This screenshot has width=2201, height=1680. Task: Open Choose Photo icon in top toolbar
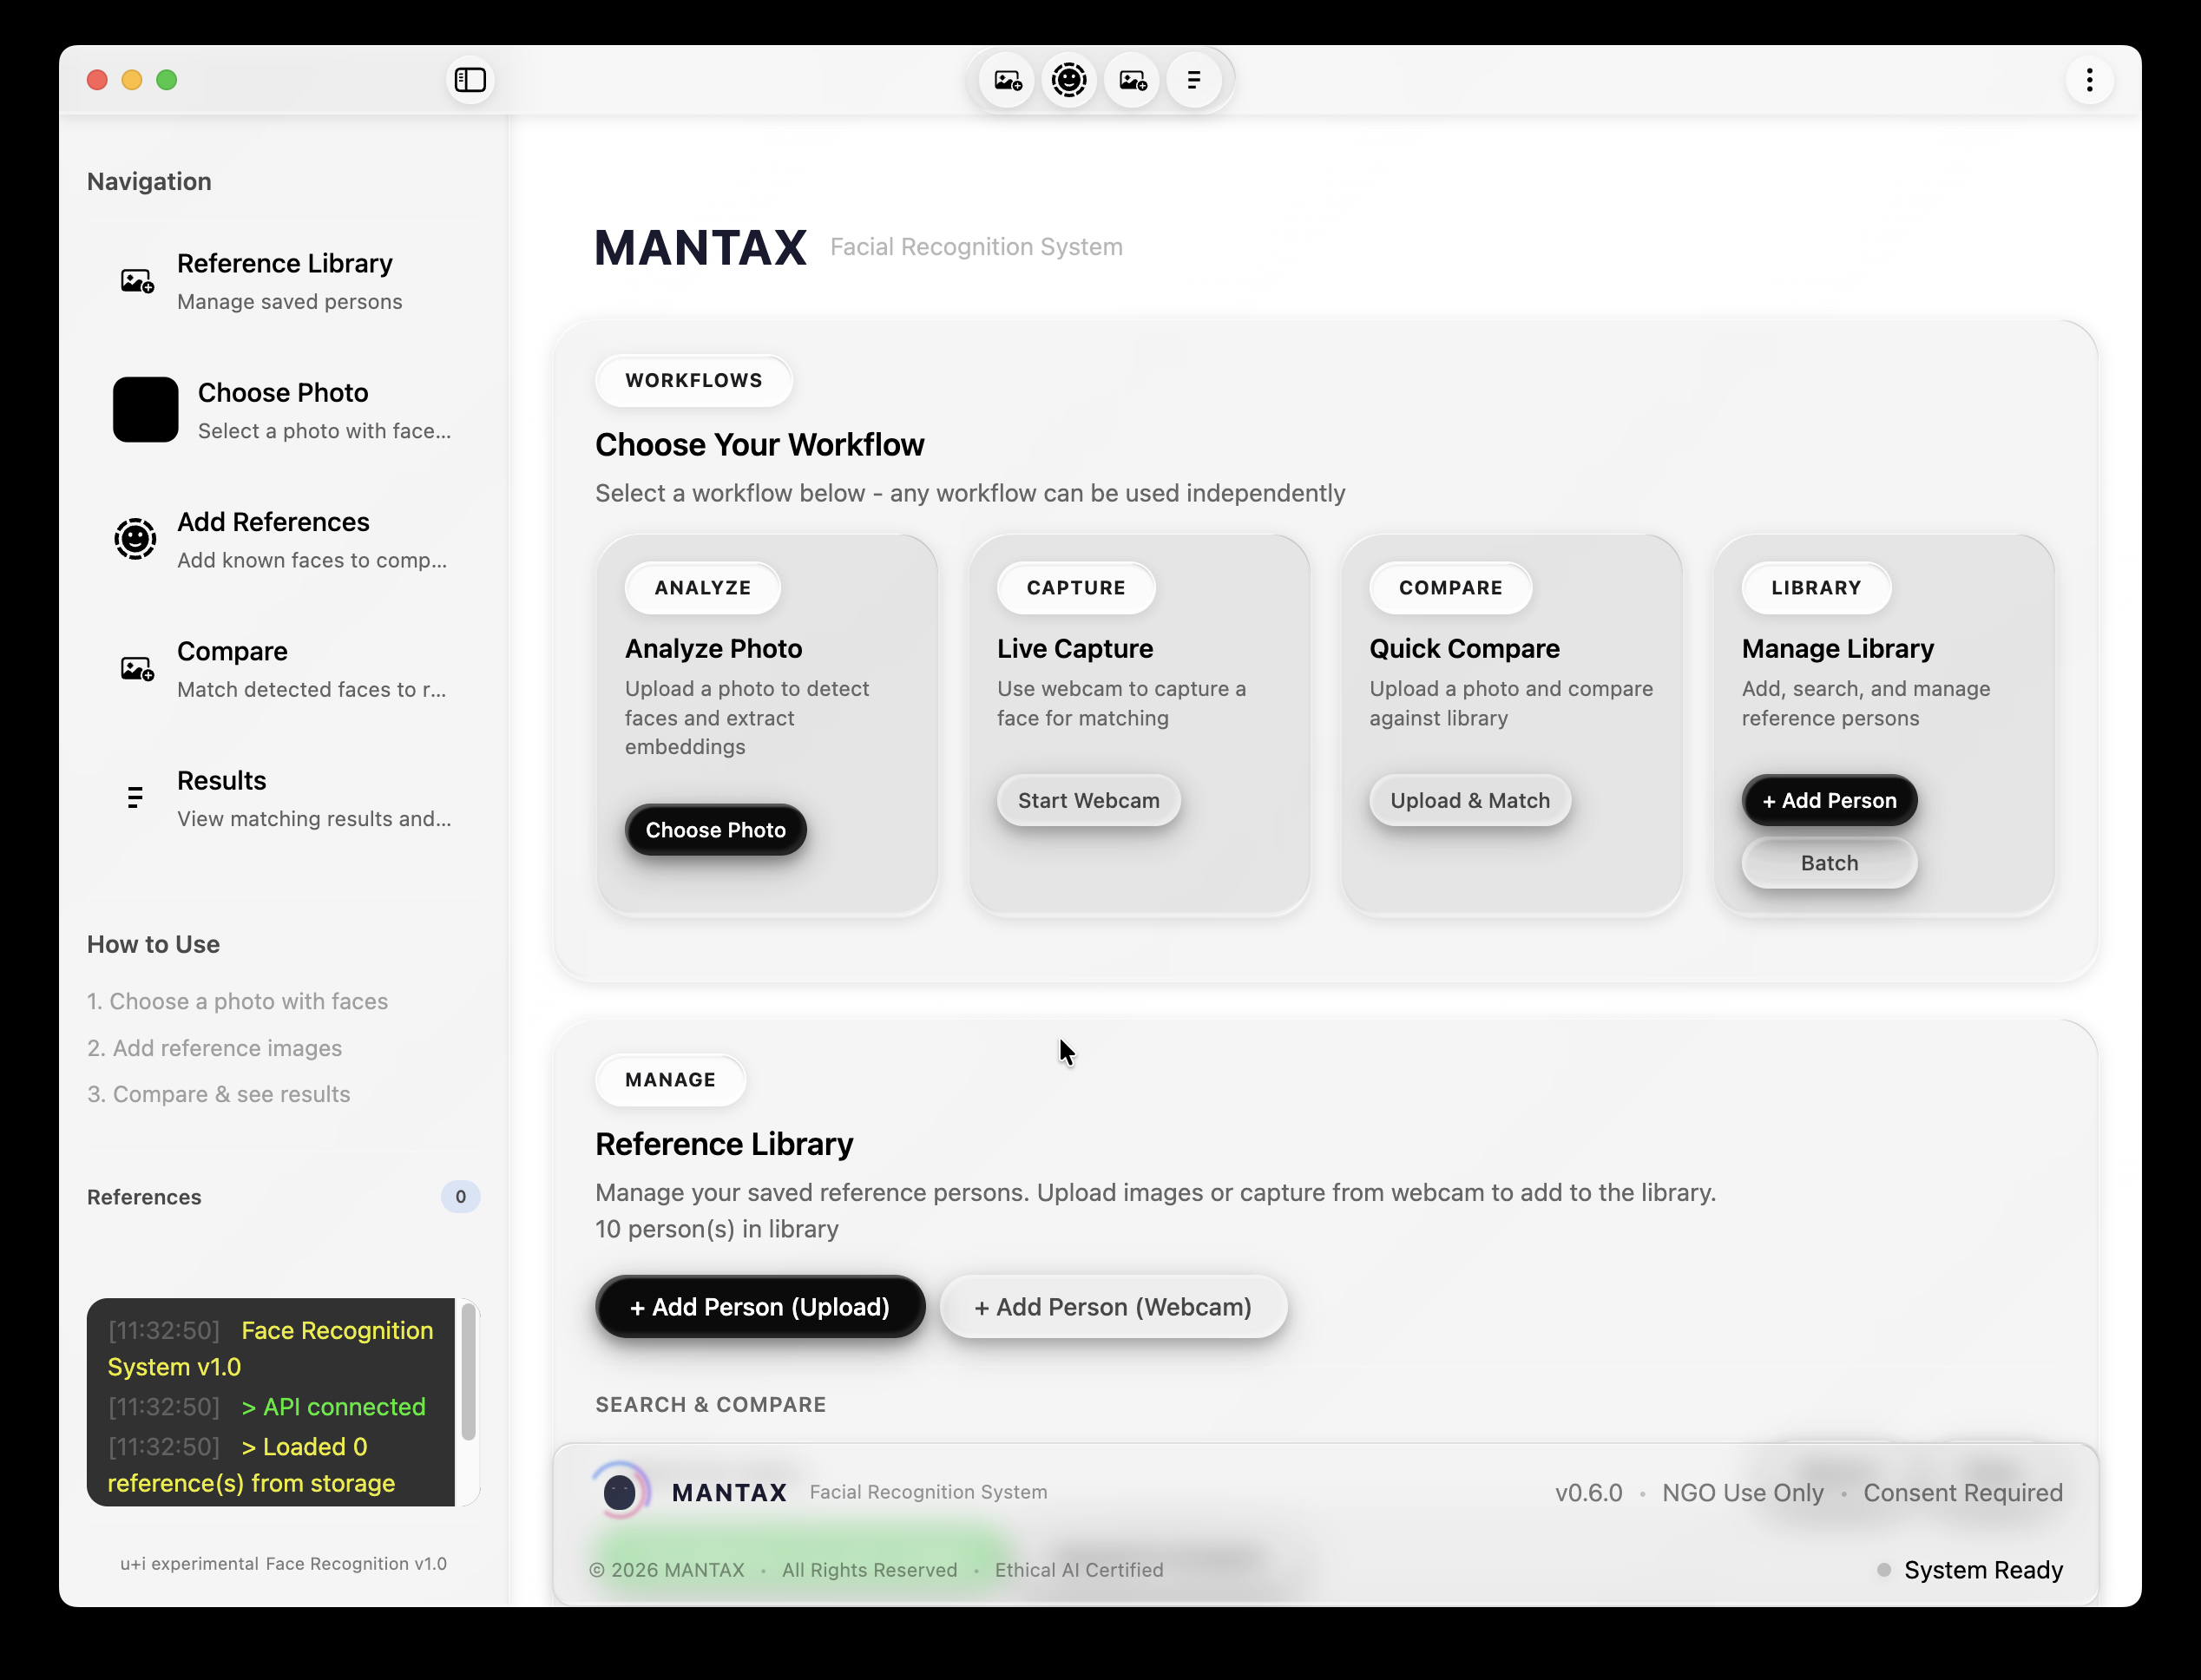[1007, 80]
